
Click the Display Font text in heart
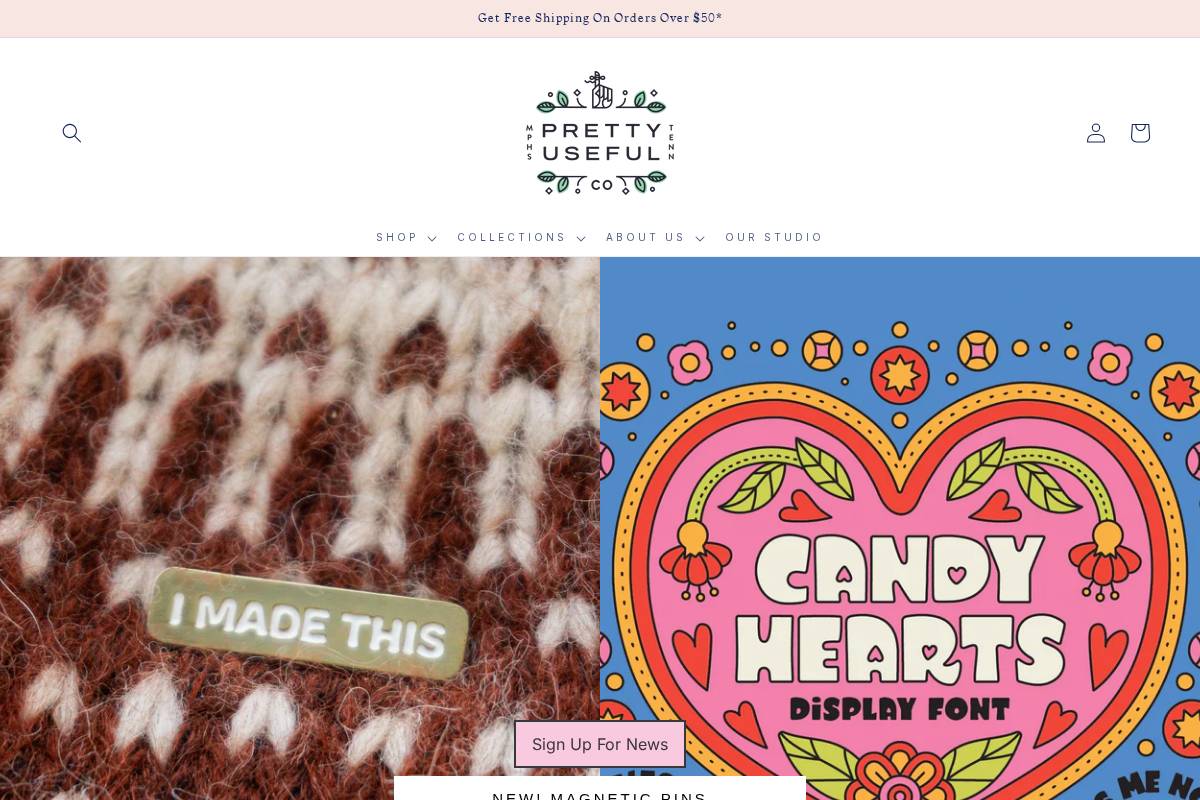click(900, 709)
